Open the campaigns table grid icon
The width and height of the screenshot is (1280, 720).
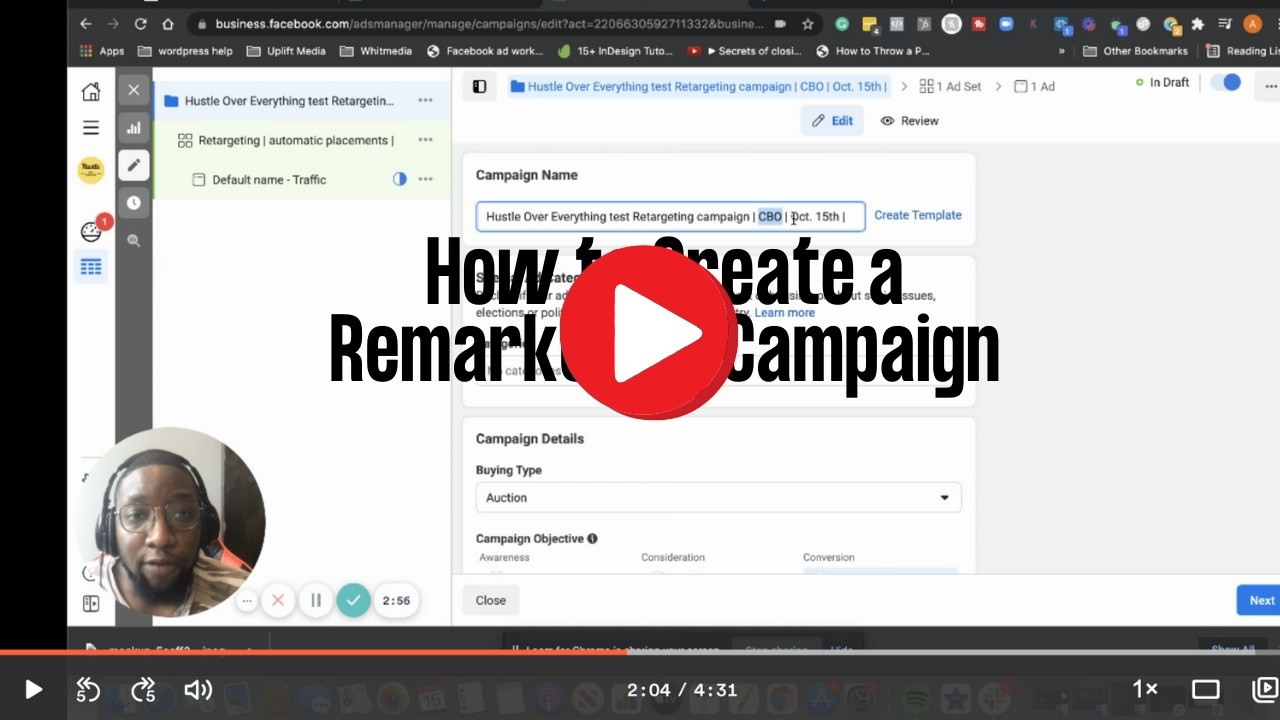coord(91,267)
